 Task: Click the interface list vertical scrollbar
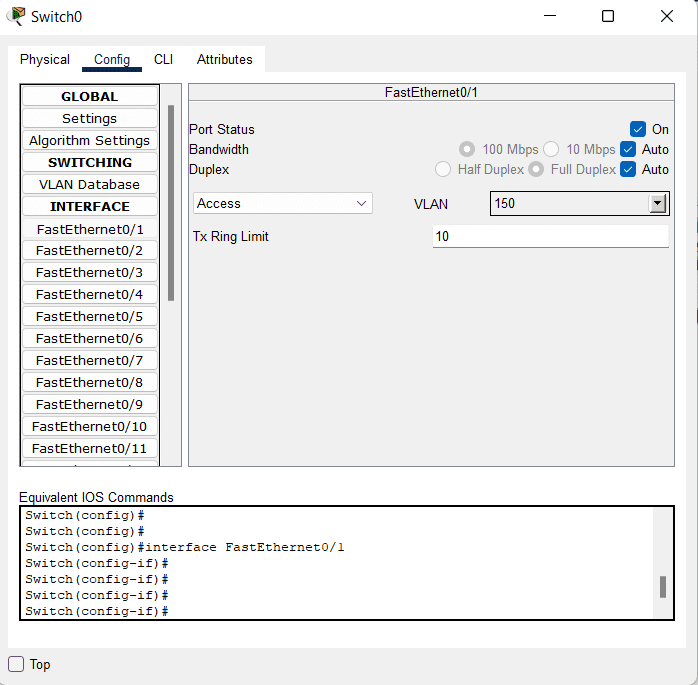coord(171,203)
